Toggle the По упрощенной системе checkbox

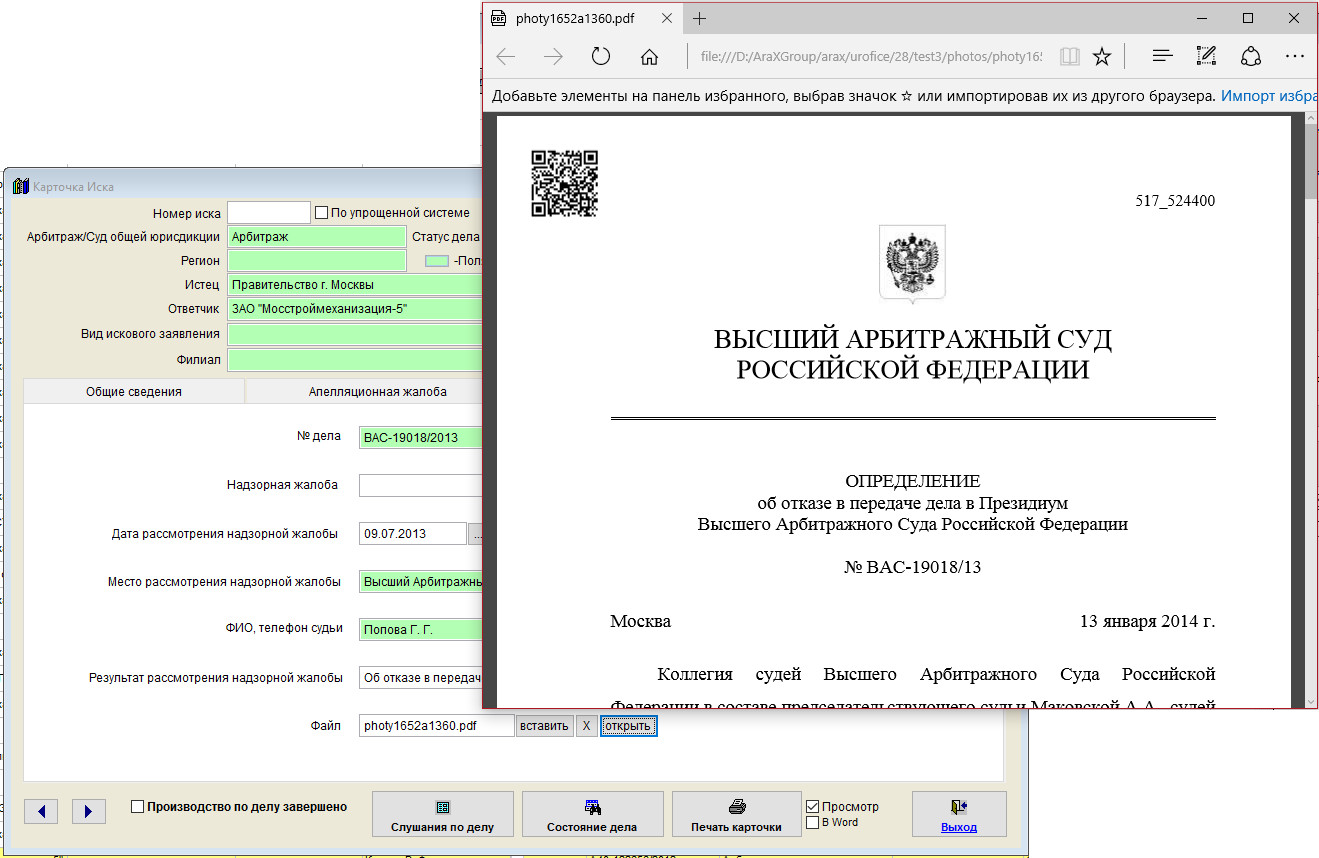pos(322,212)
